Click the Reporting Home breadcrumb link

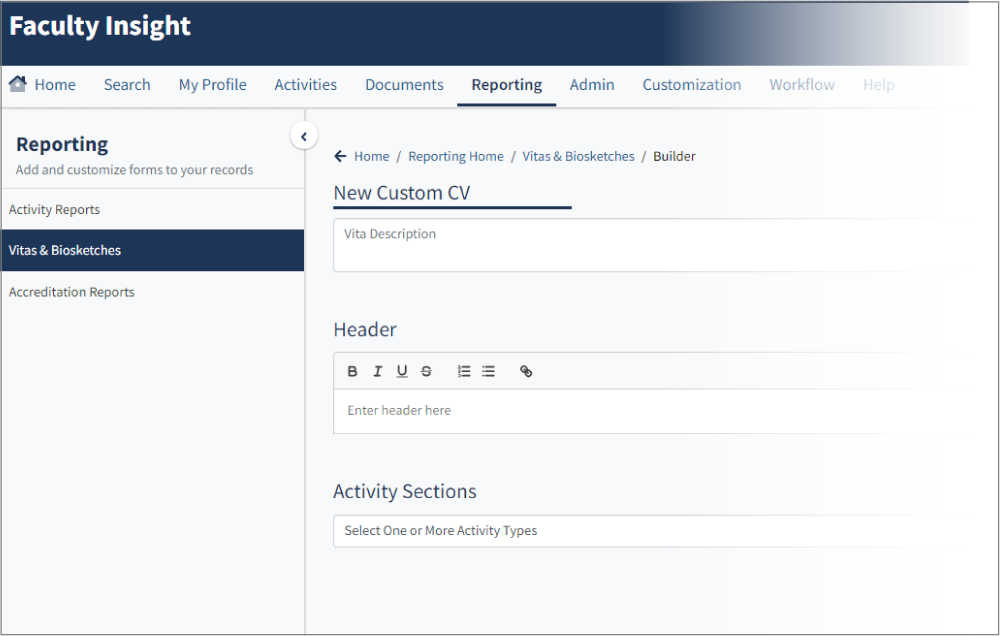click(456, 156)
